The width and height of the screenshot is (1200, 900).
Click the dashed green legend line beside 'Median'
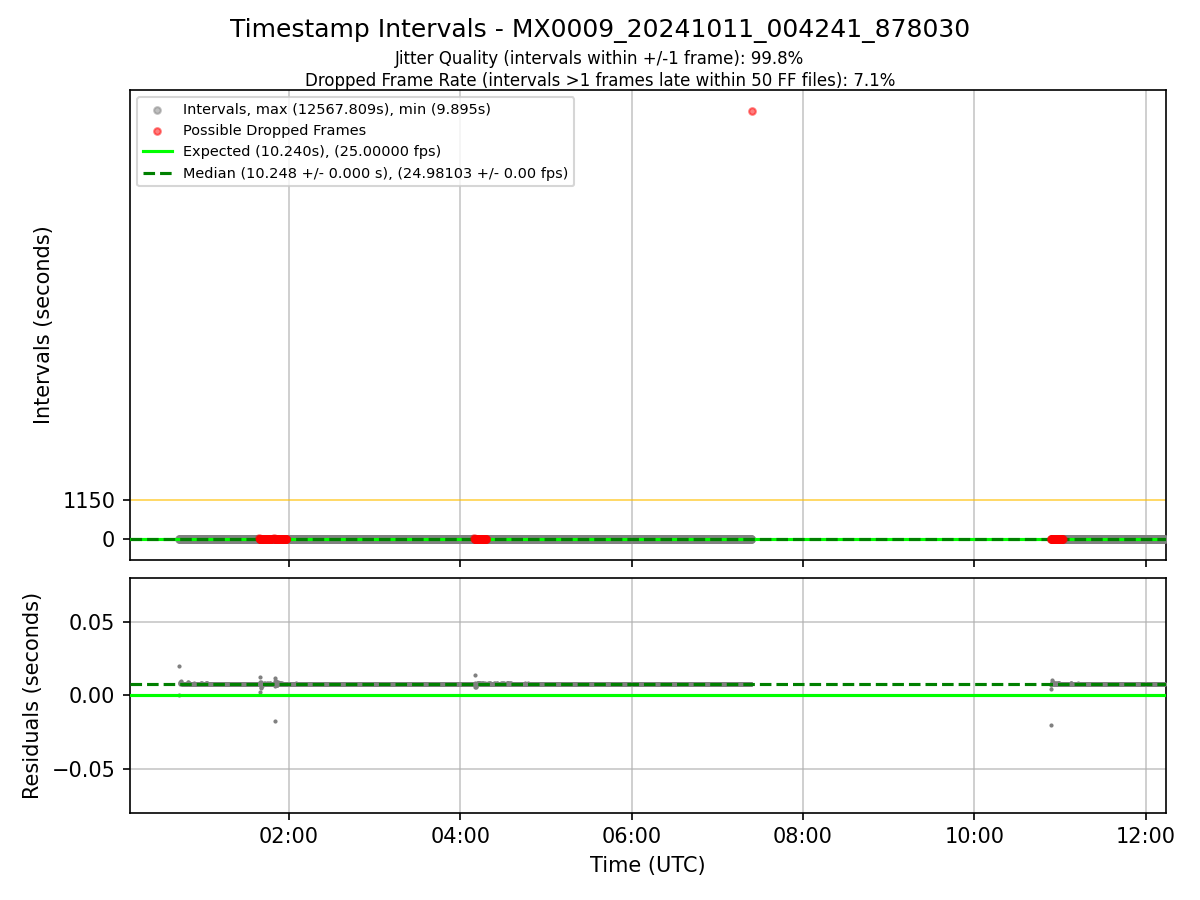point(157,173)
